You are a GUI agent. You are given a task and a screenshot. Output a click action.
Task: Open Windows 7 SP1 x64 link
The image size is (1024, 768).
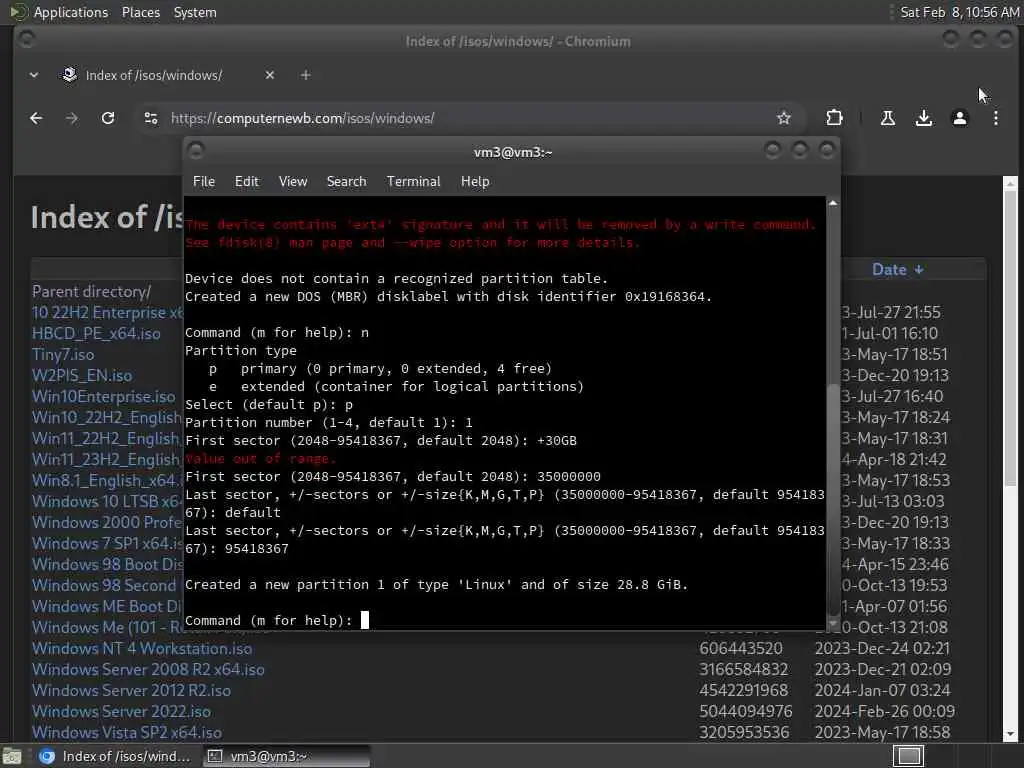(107, 543)
